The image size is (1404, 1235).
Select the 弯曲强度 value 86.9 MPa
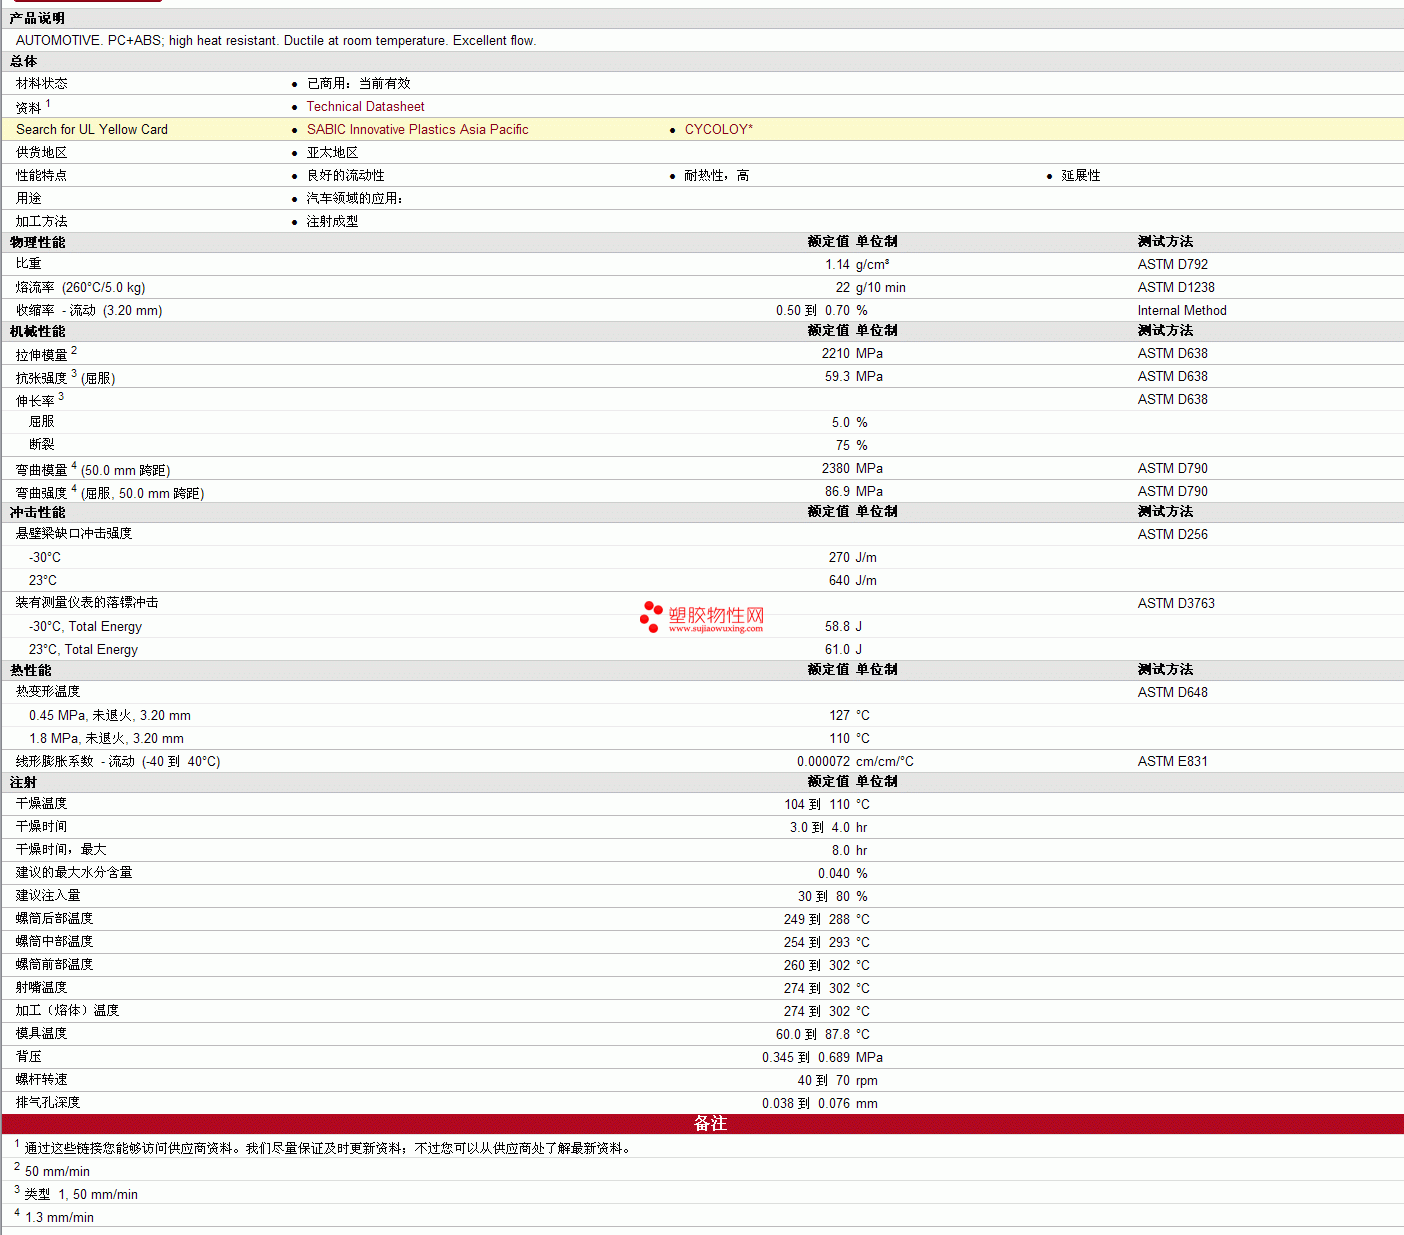(854, 491)
